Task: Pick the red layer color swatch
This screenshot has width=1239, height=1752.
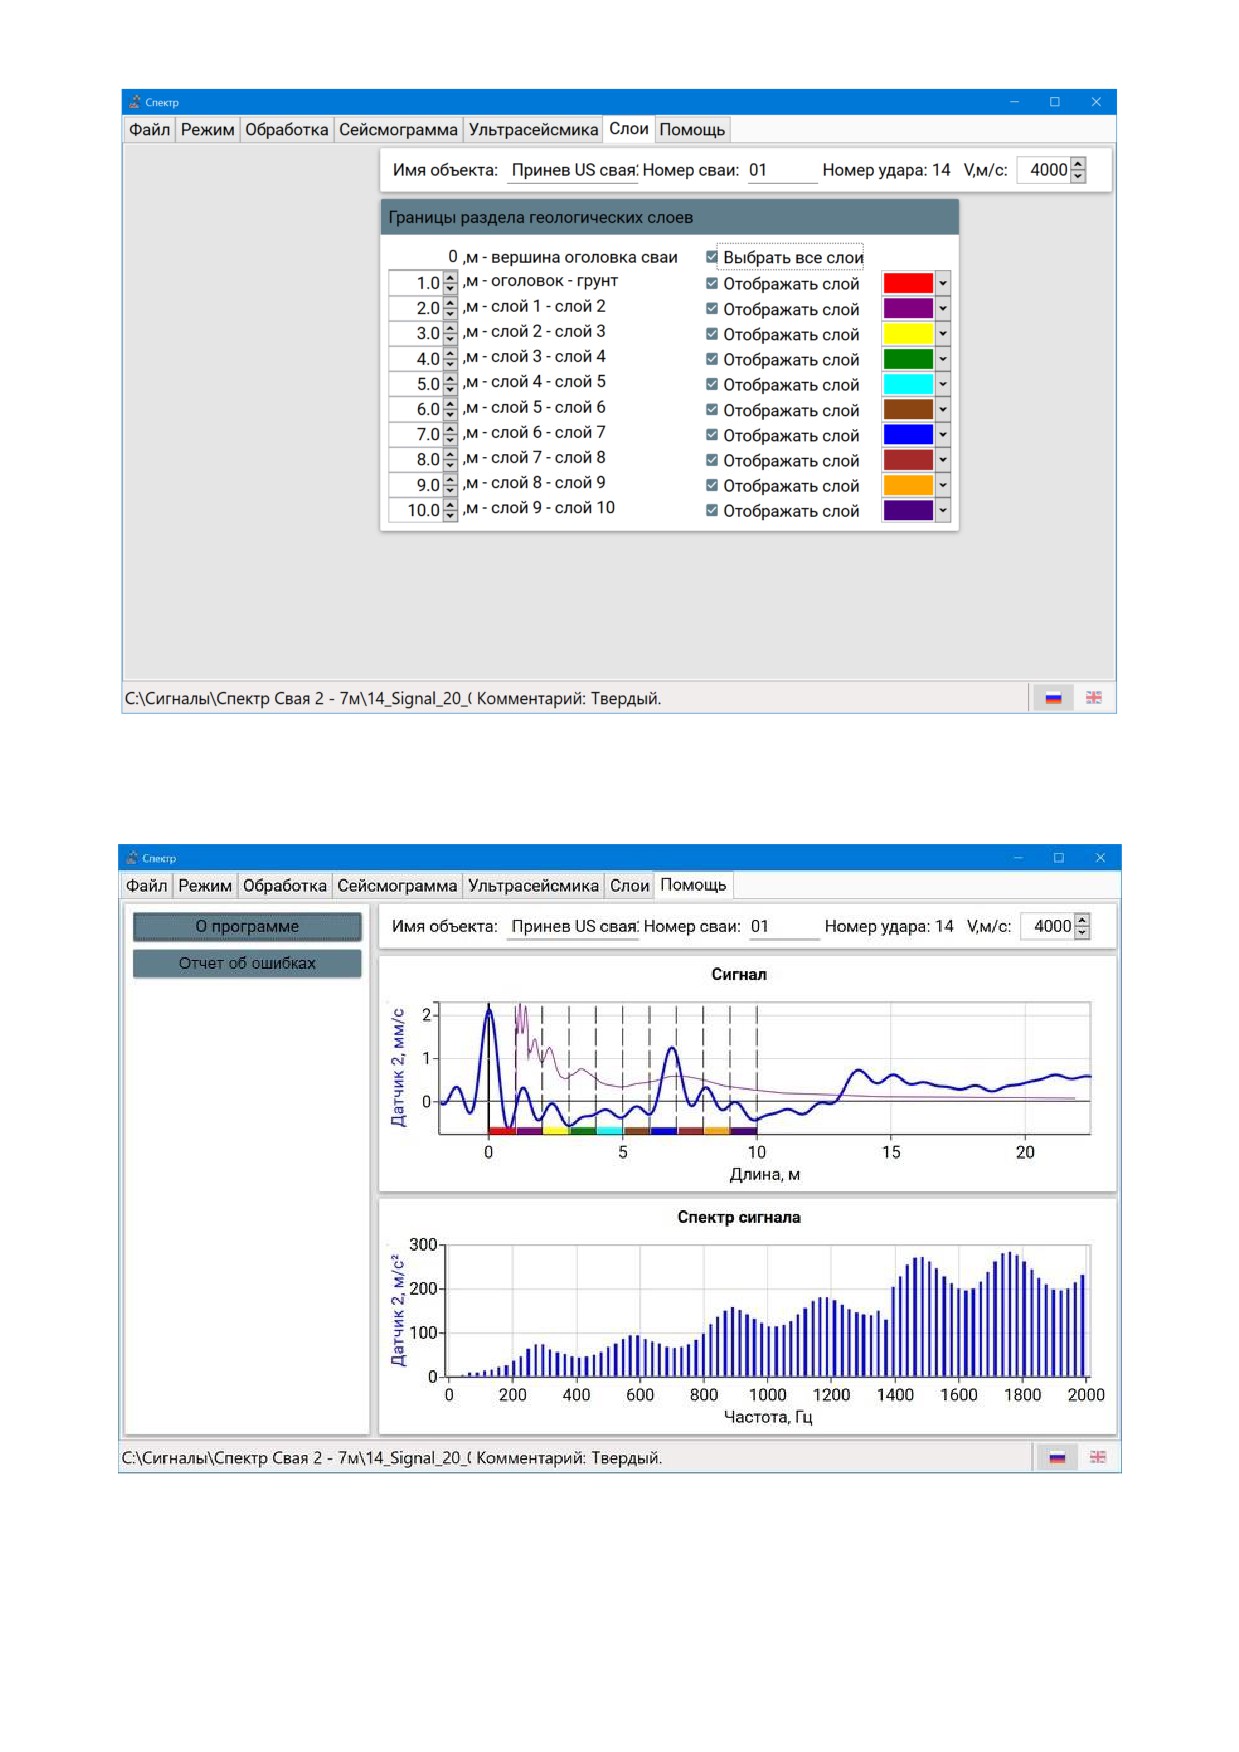Action: coord(908,283)
